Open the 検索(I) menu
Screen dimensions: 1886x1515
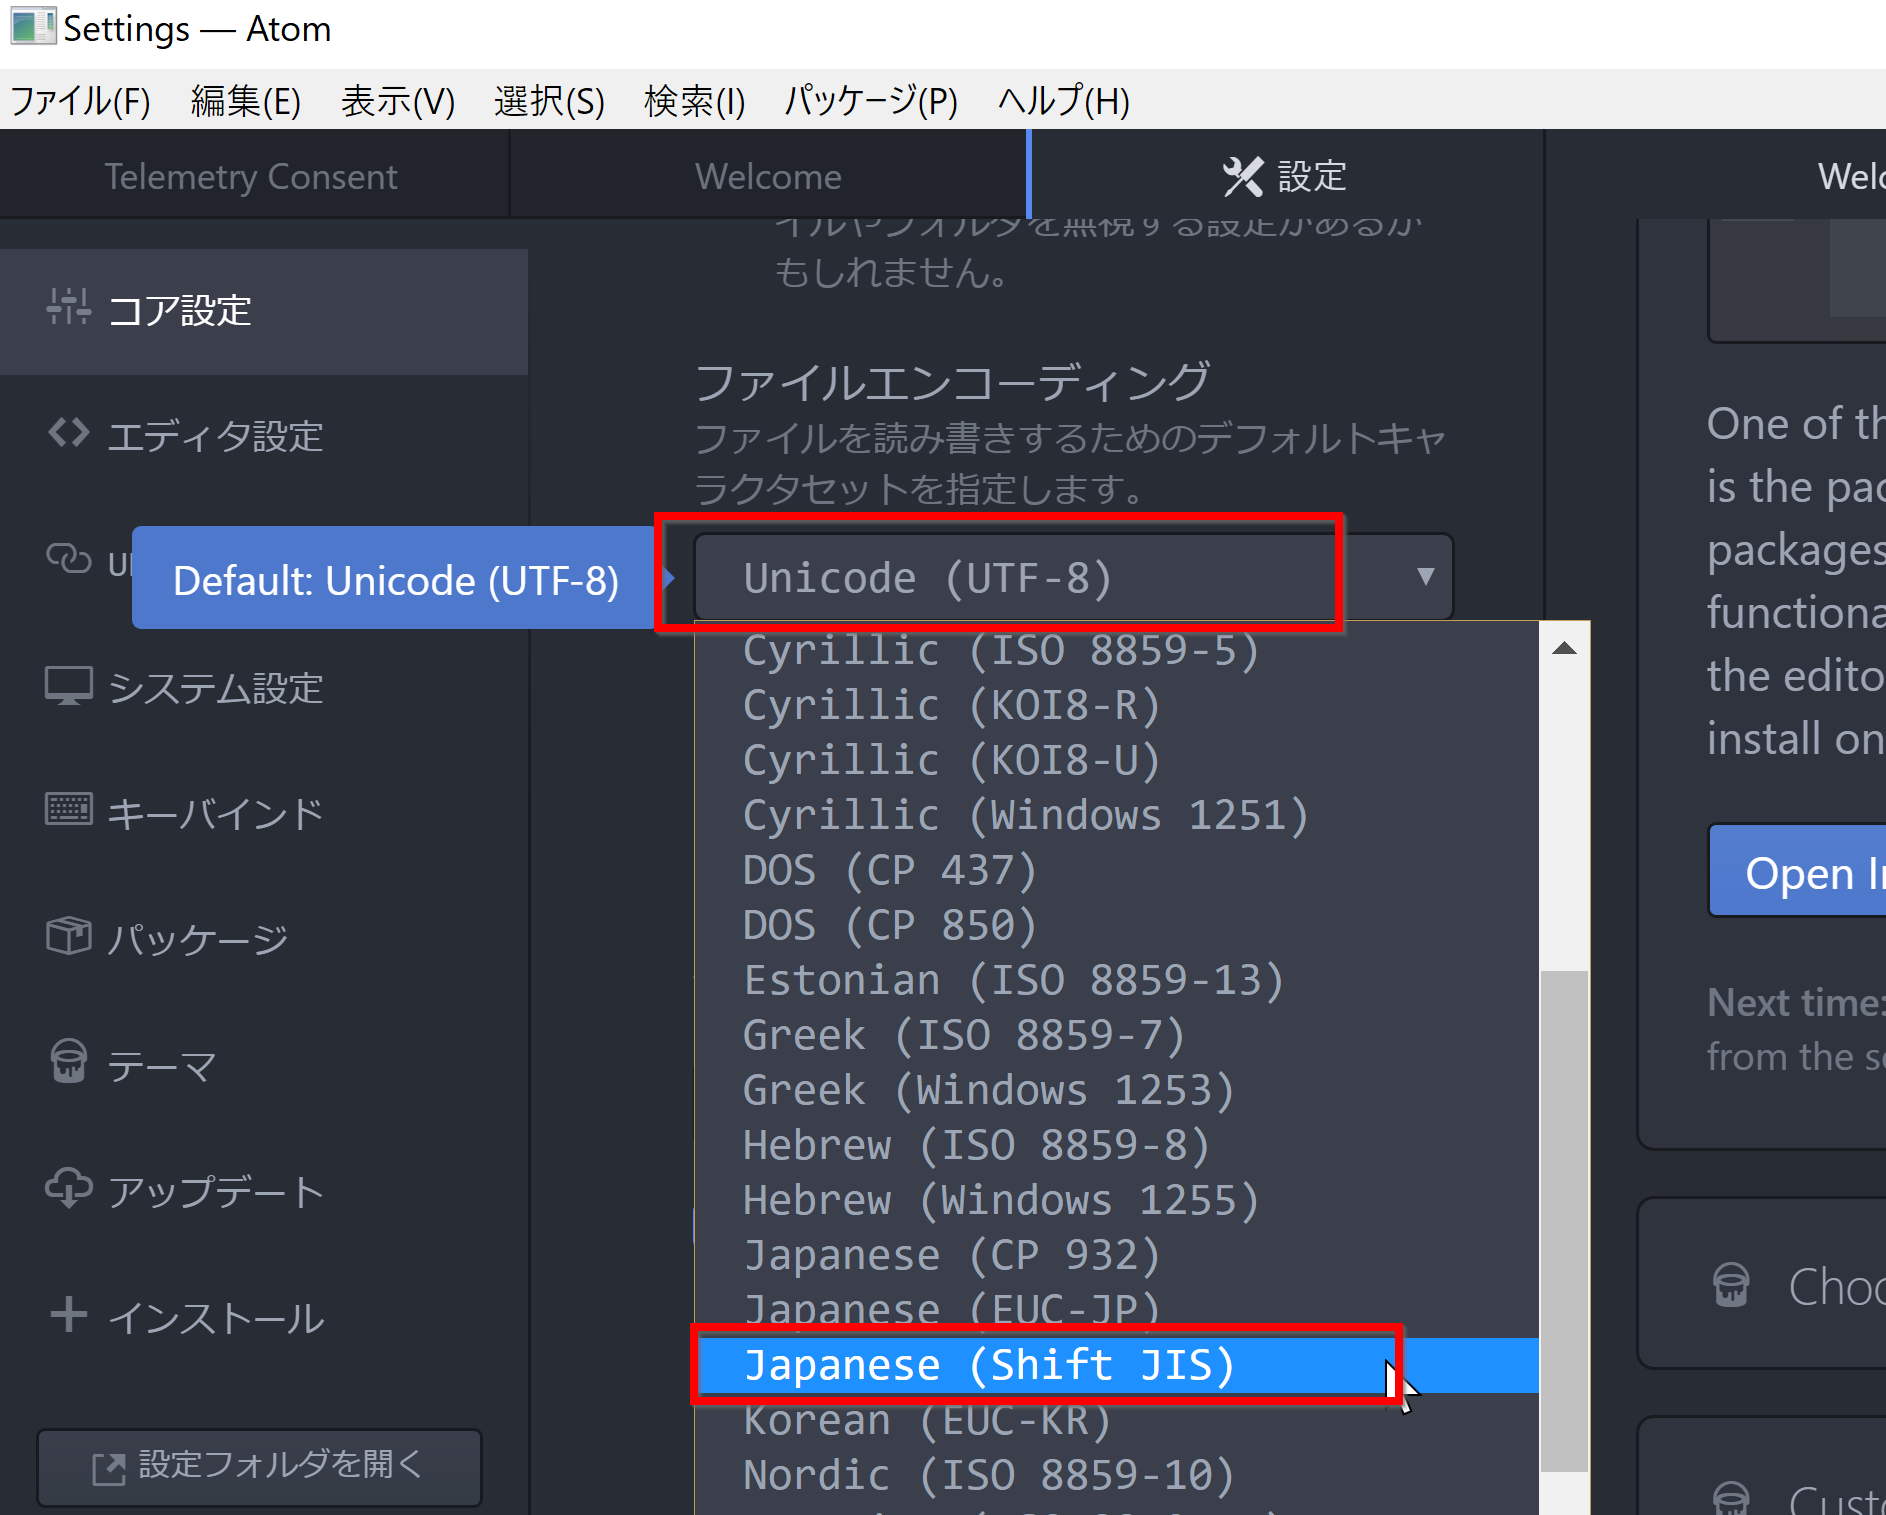pyautogui.click(x=695, y=101)
